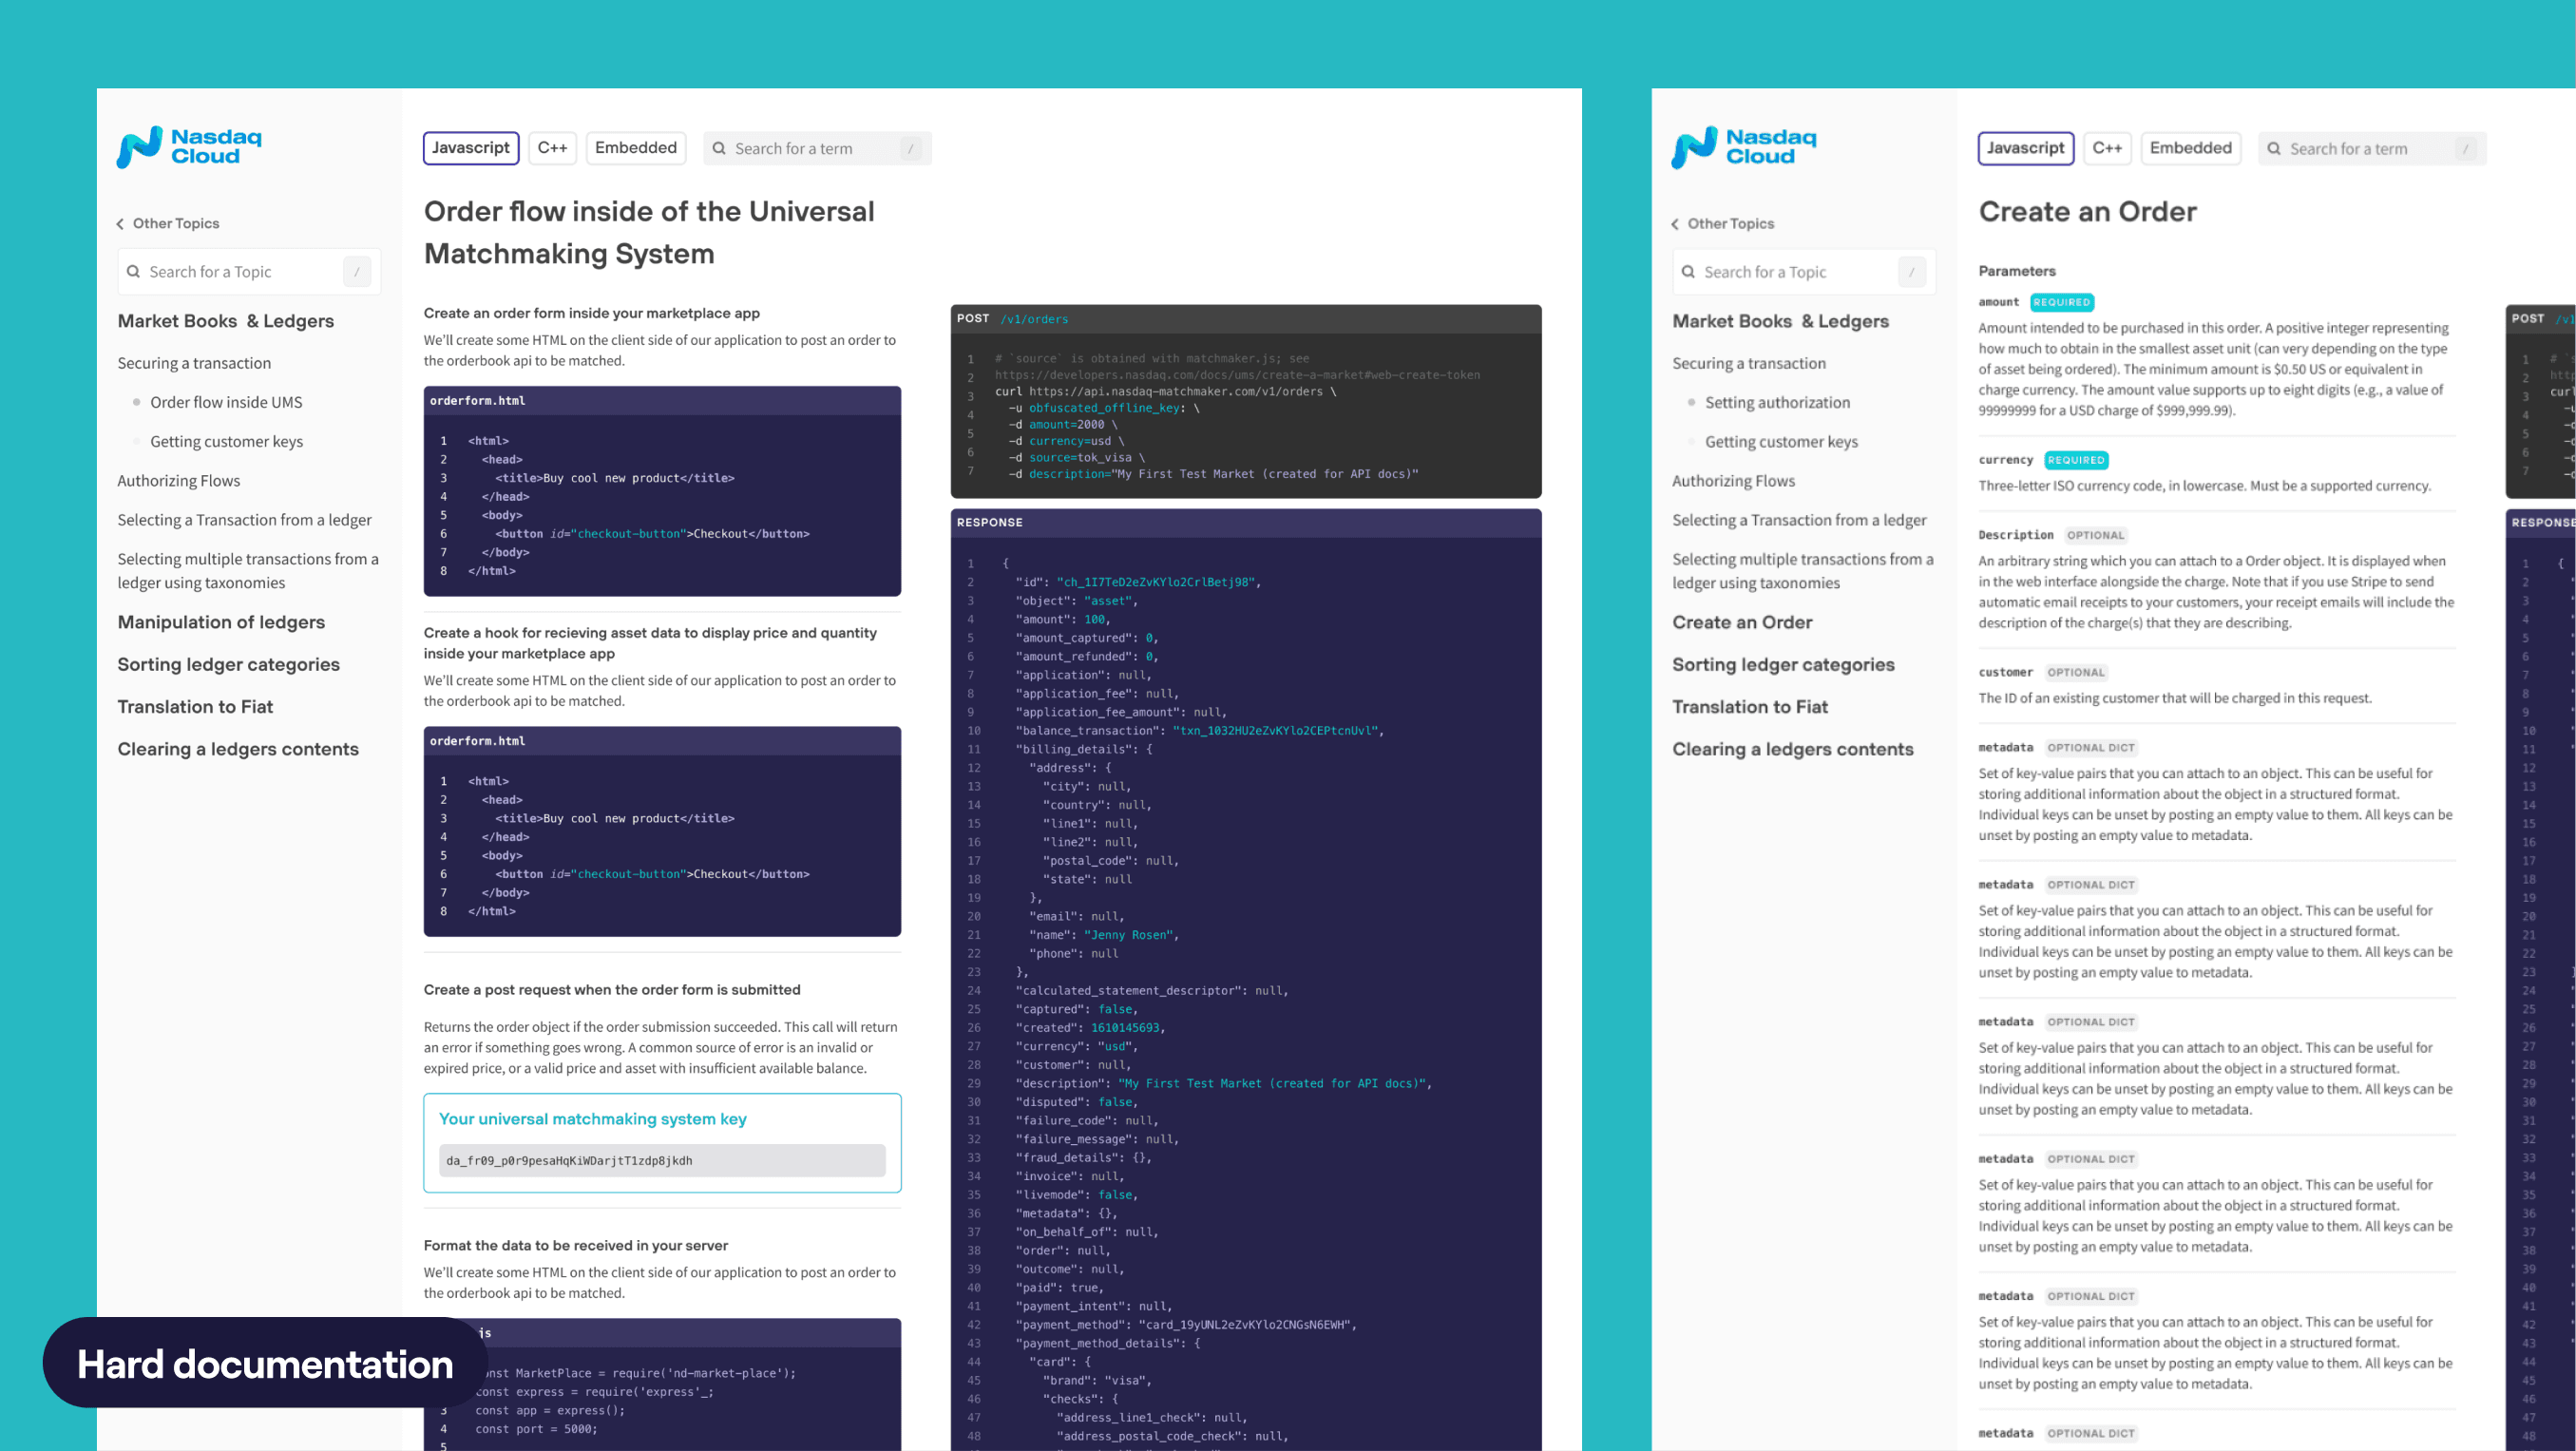Switch to the Embedded tab on the left page
This screenshot has width=2576, height=1451.
[x=636, y=148]
